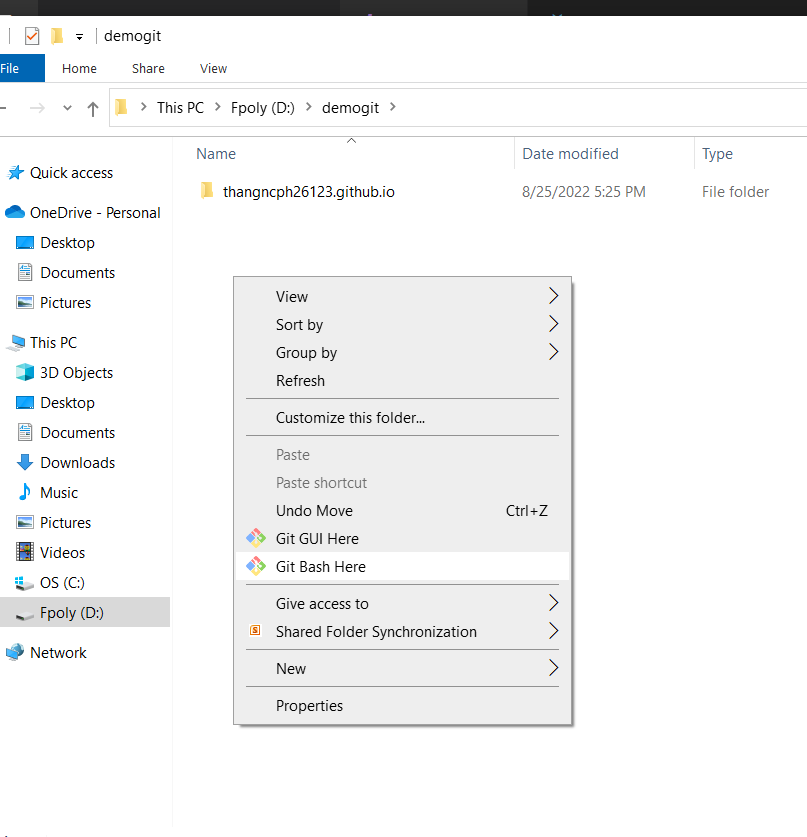Select Downloads in navigation pane
The image size is (807, 837).
click(77, 463)
